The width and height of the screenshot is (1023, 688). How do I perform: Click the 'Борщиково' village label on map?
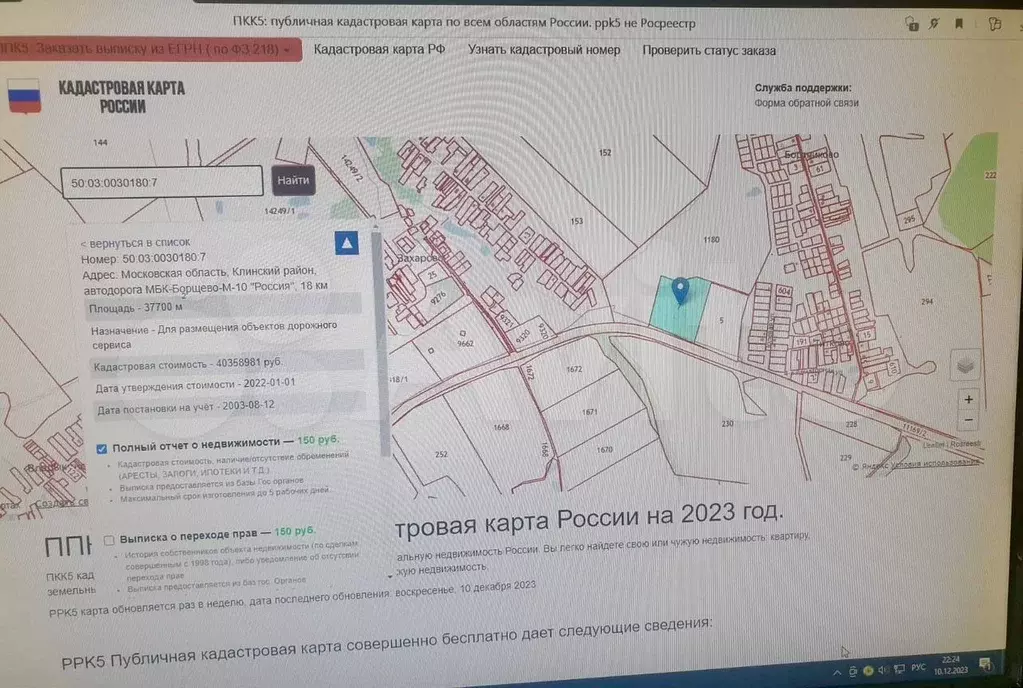coord(811,155)
